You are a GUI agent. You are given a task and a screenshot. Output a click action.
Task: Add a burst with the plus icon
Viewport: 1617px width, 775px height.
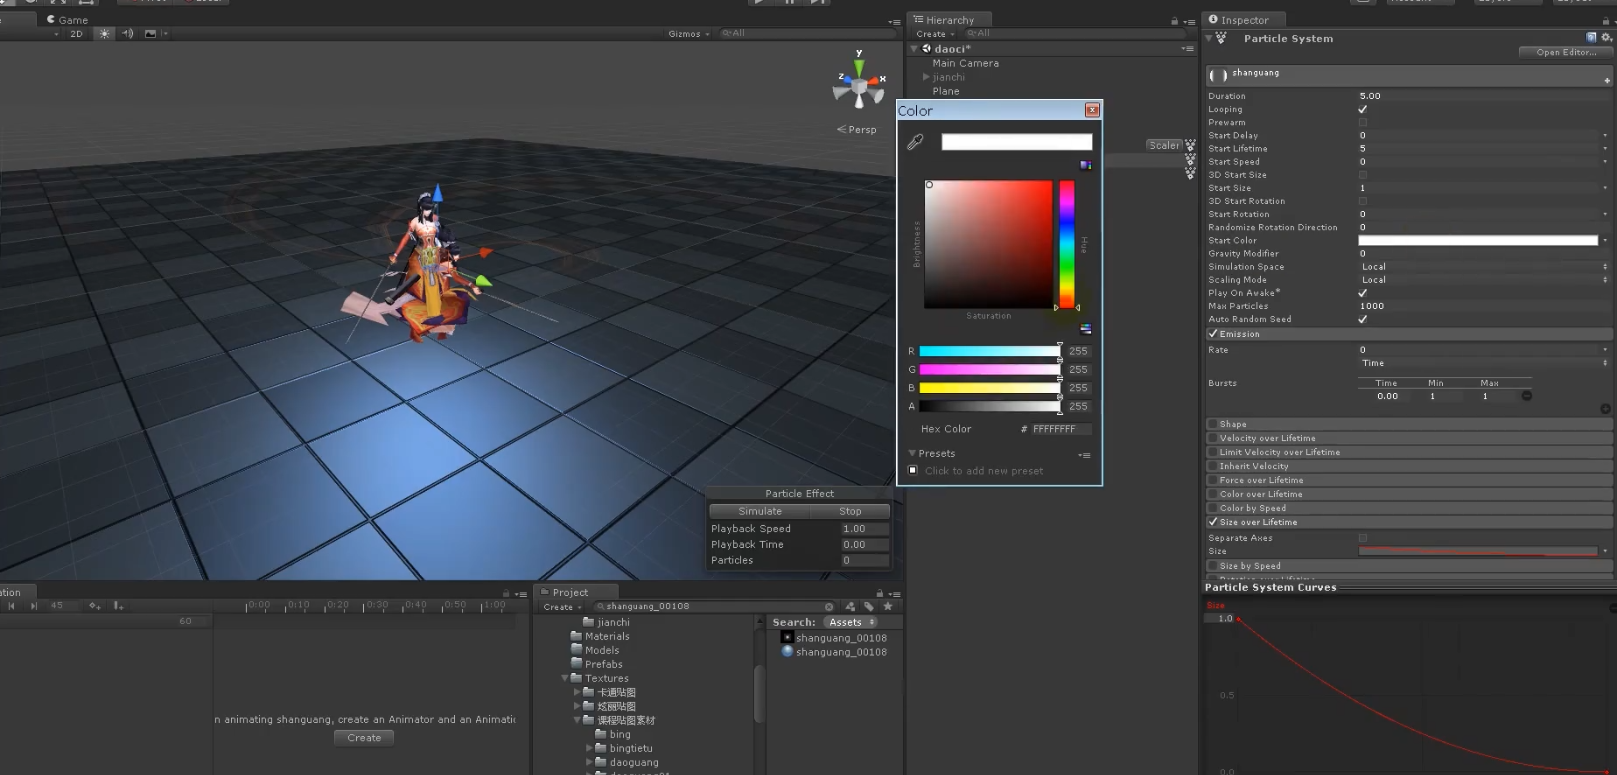coord(1605,408)
